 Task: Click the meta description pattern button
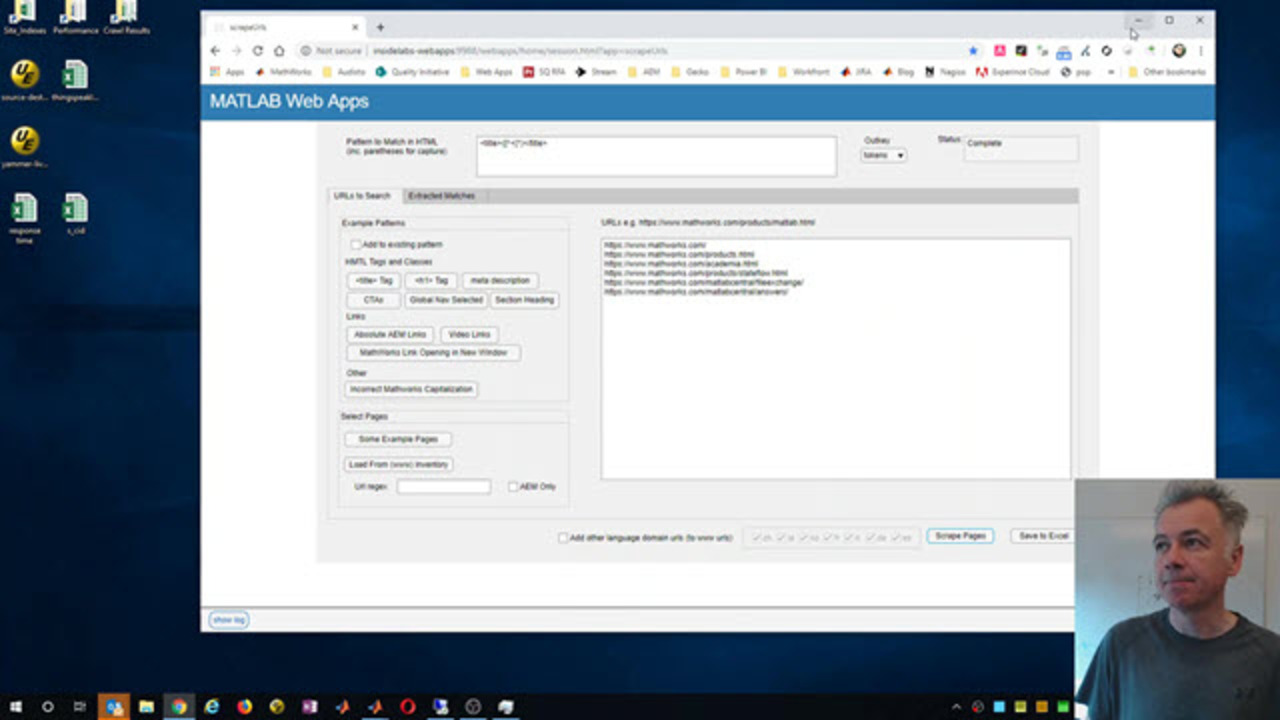[x=500, y=281]
